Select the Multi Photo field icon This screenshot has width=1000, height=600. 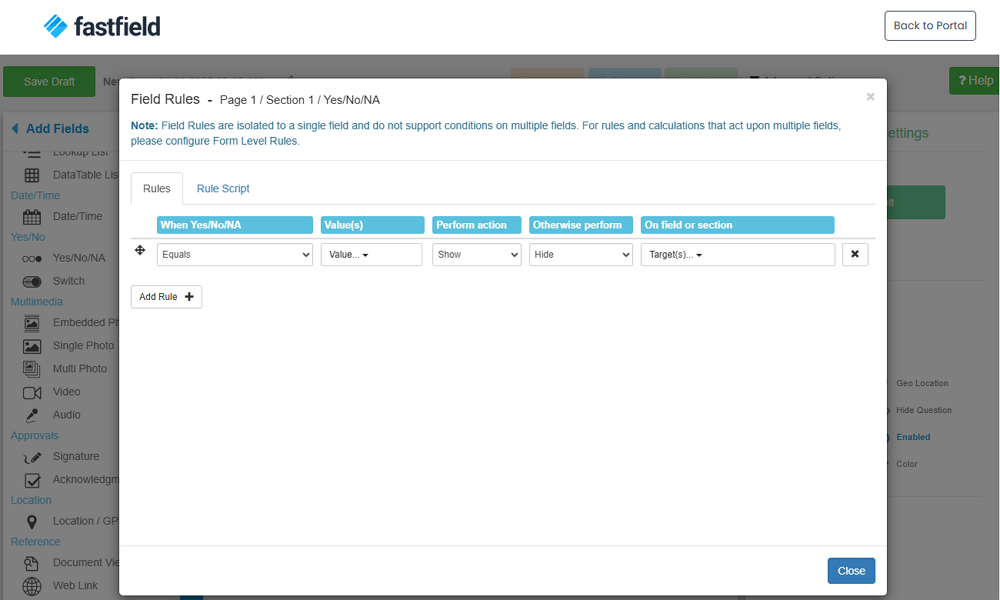click(31, 369)
